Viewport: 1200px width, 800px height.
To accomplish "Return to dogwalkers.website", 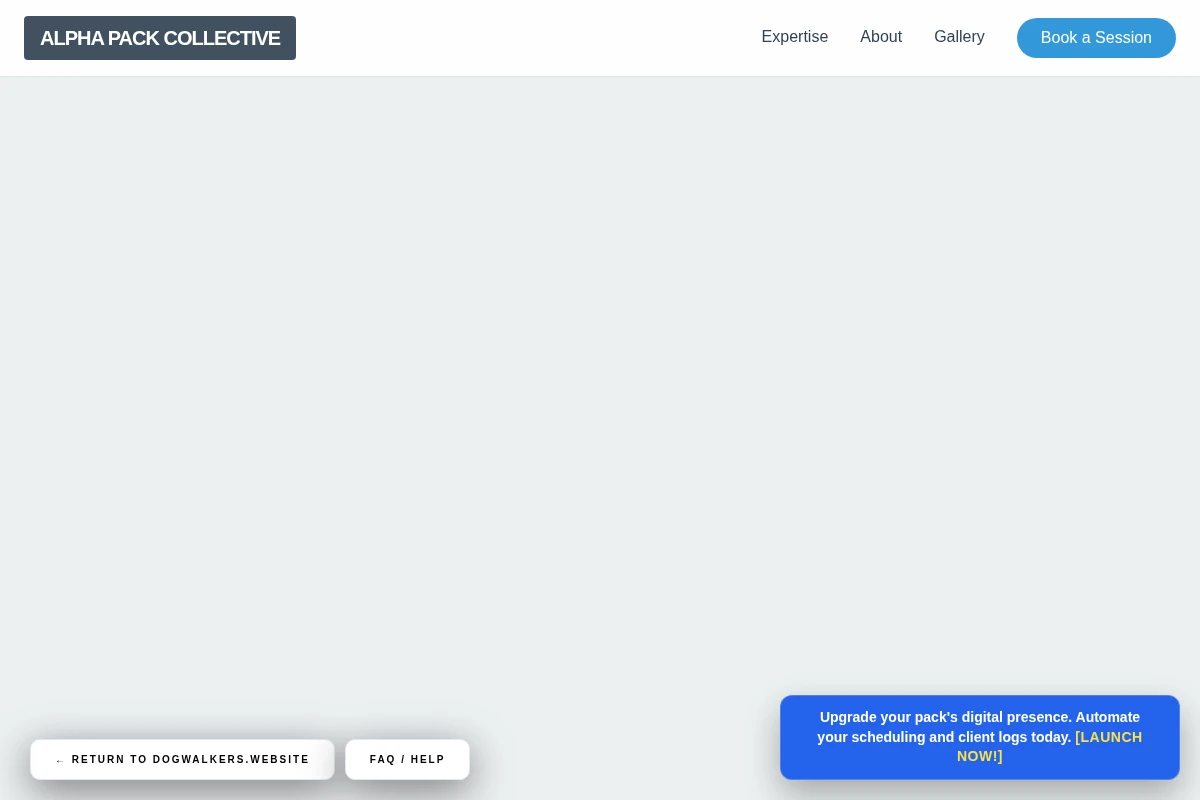I will 182,760.
